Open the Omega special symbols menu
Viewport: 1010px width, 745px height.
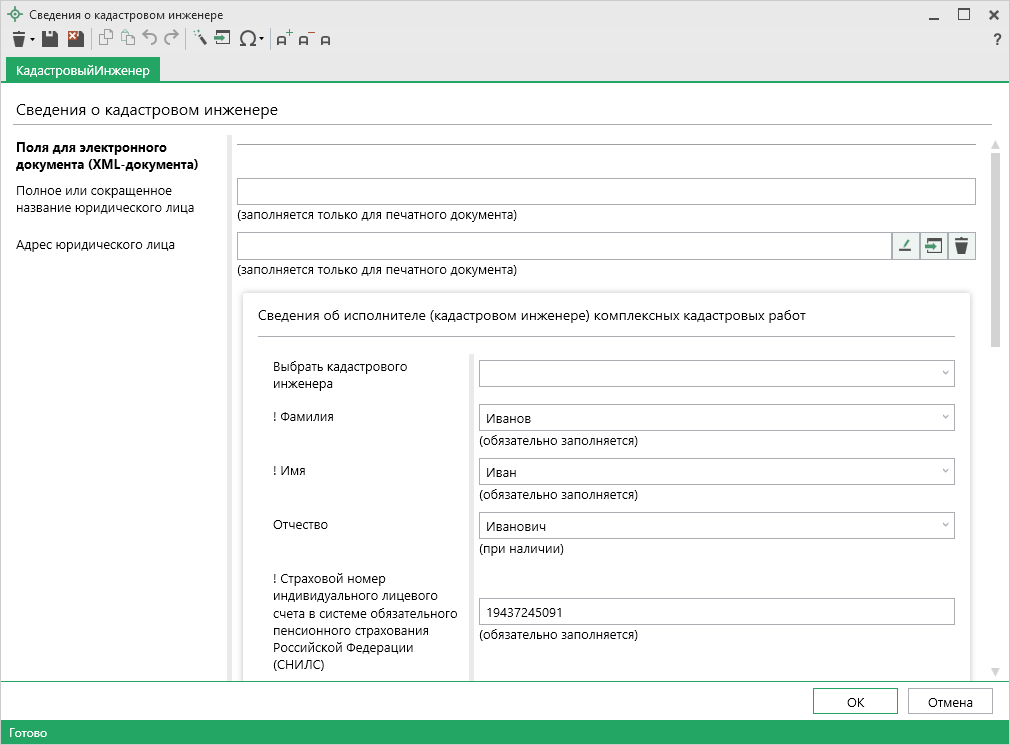click(249, 39)
